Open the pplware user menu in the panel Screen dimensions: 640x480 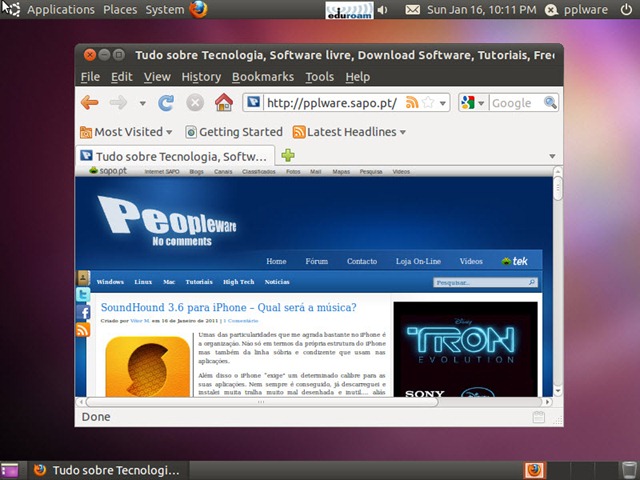pos(577,9)
